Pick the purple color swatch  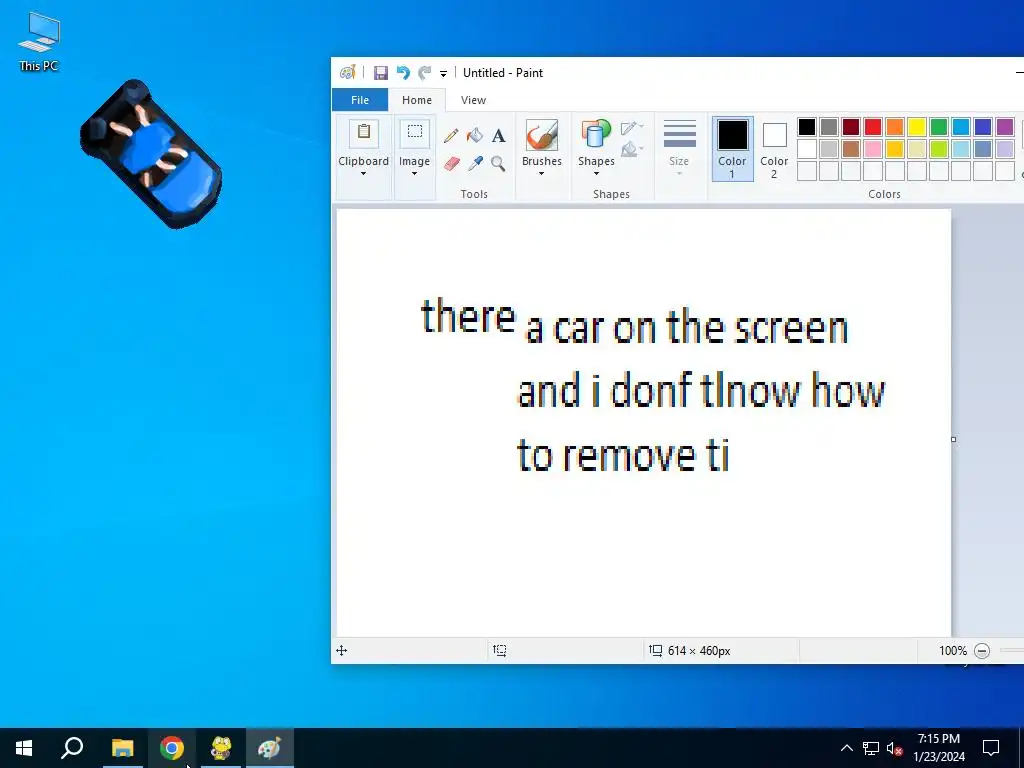click(1004, 127)
